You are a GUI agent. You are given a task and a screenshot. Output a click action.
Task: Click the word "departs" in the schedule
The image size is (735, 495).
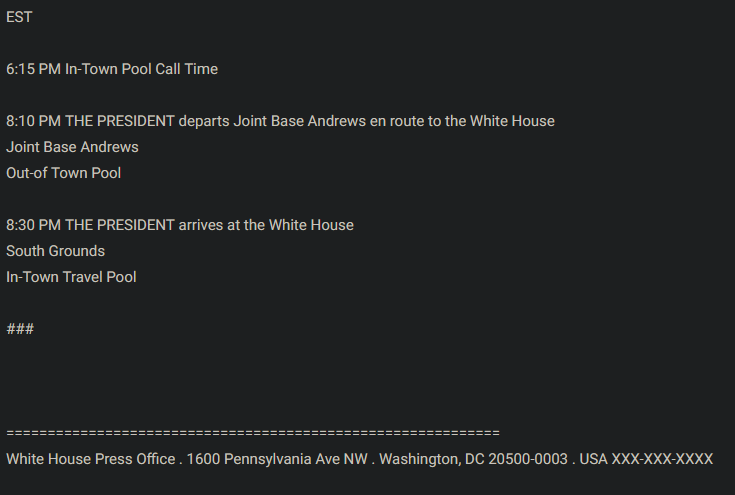point(204,121)
